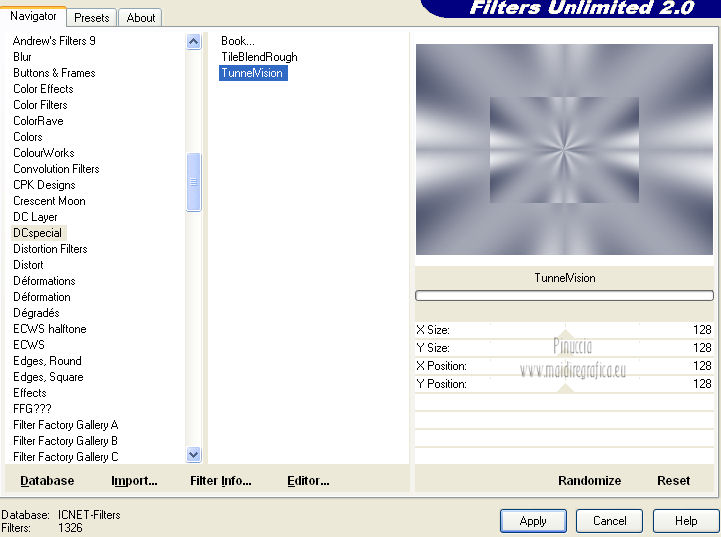Choose the Dégradés category
The image size is (721, 537).
pos(36,313)
